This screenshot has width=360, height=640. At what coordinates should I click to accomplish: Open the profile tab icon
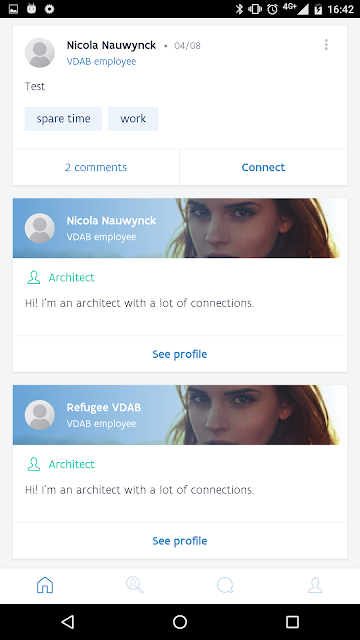point(315,585)
